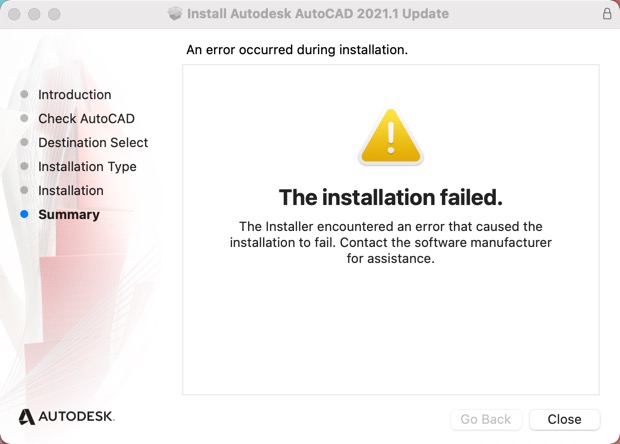This screenshot has width=620, height=444.
Task: Click the installer error description paragraph
Action: point(390,242)
